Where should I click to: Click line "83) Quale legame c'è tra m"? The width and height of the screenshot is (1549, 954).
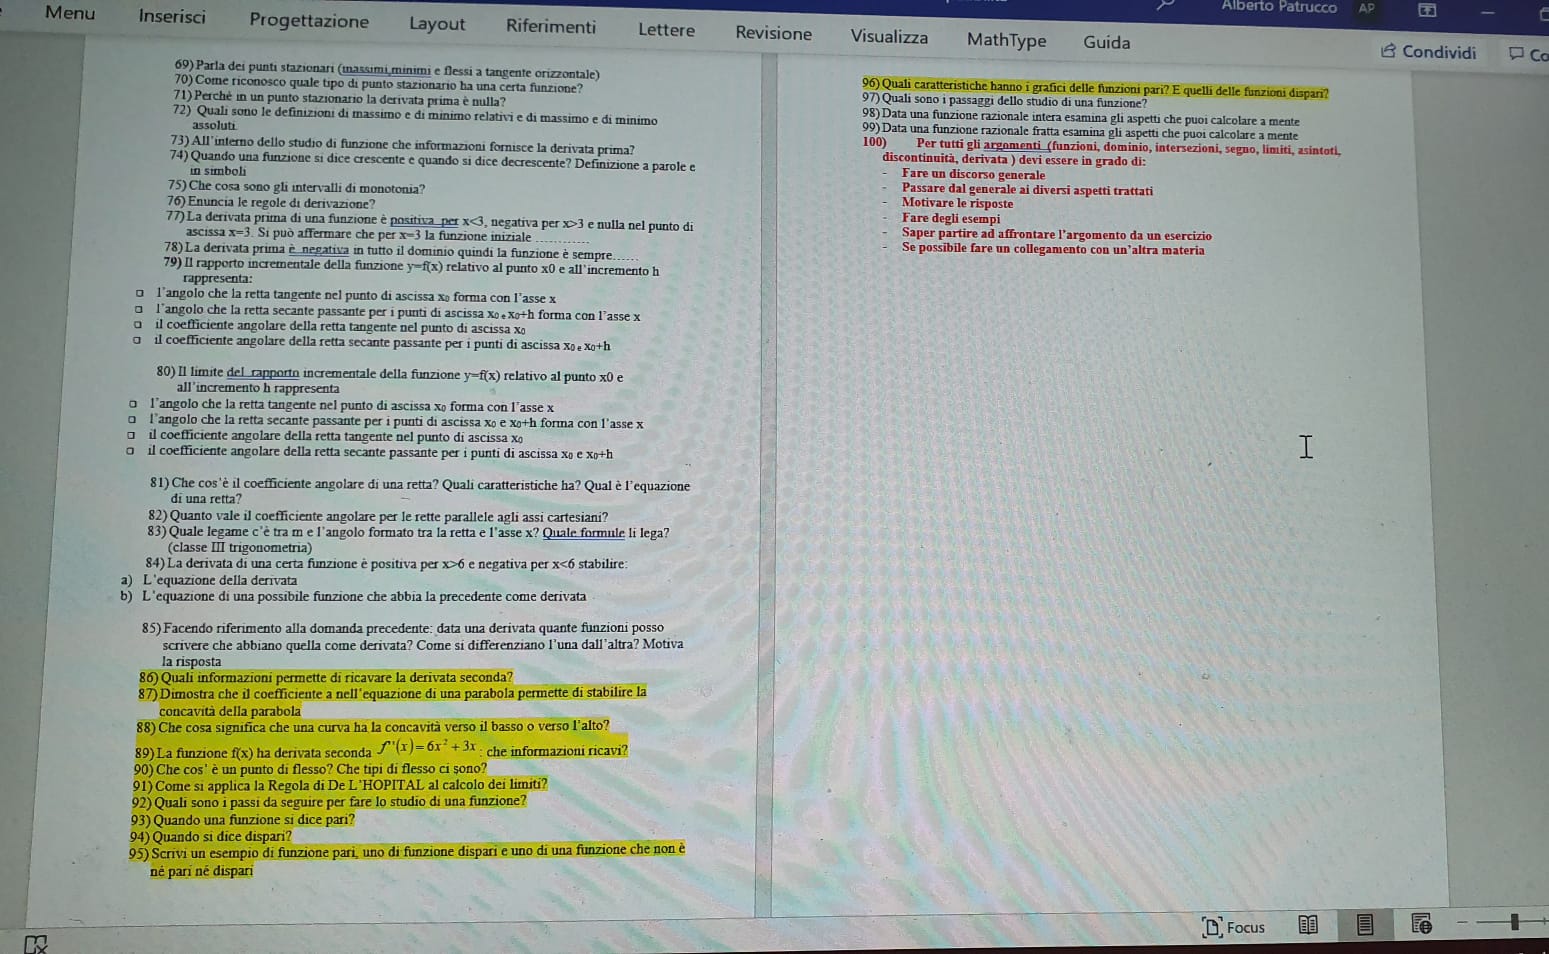[408, 533]
